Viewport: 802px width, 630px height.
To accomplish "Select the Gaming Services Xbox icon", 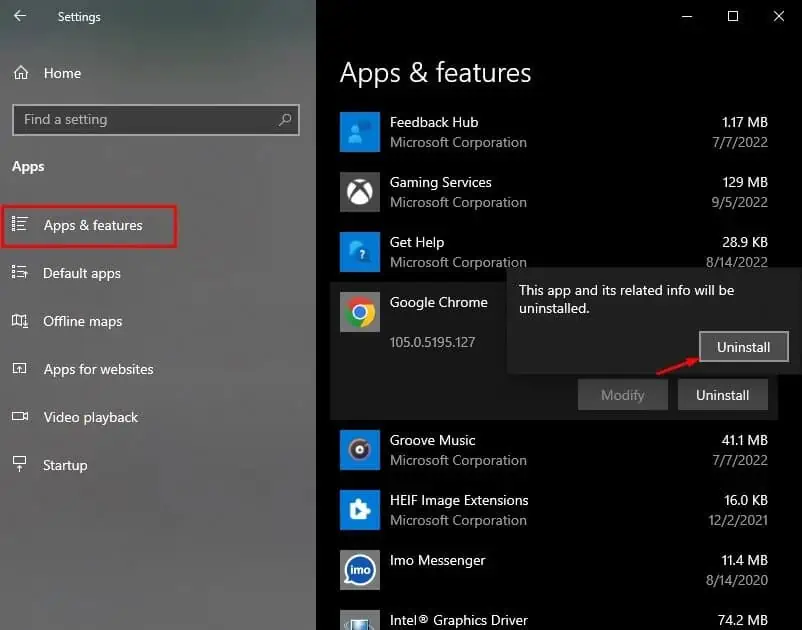I will point(360,192).
